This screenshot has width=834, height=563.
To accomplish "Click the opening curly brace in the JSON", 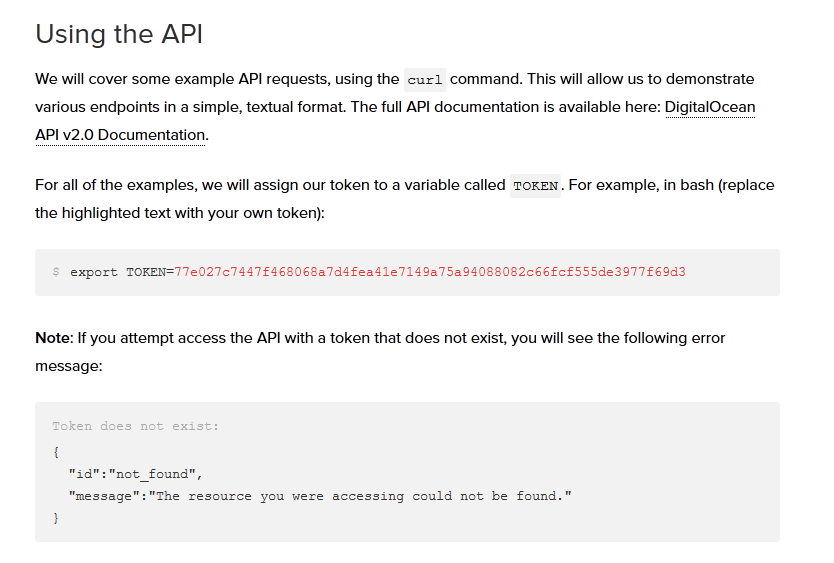I will 56,451.
